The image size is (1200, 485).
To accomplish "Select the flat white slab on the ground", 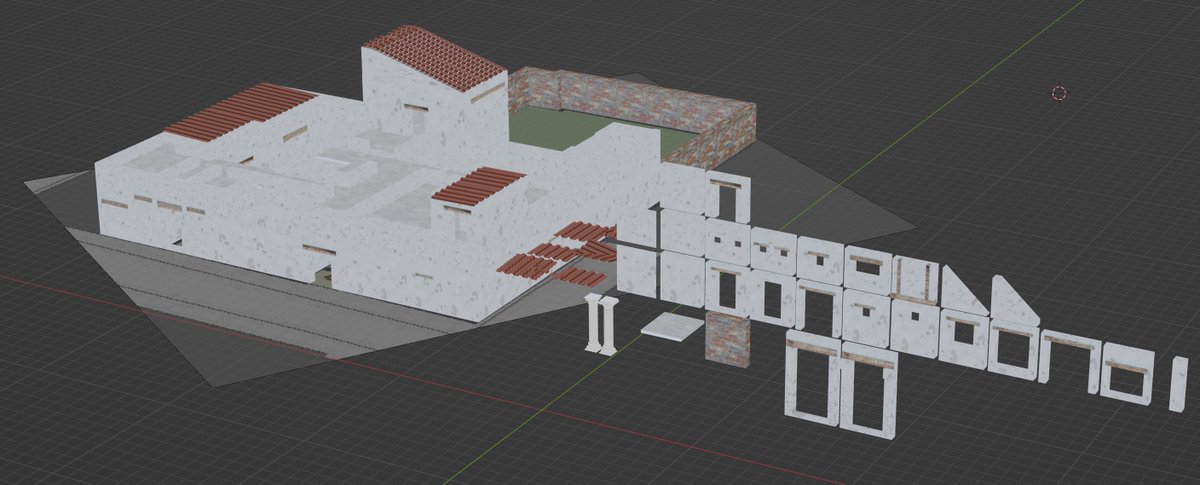I will click(x=672, y=325).
